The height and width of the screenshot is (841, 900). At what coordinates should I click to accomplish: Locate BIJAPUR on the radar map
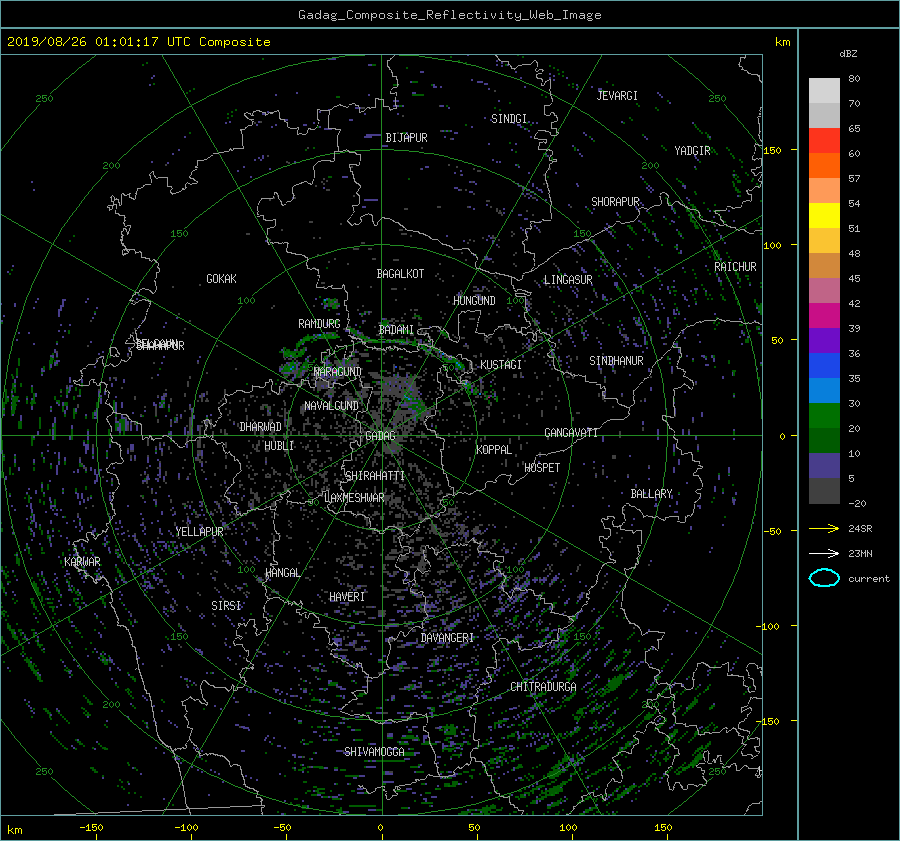pyautogui.click(x=406, y=138)
